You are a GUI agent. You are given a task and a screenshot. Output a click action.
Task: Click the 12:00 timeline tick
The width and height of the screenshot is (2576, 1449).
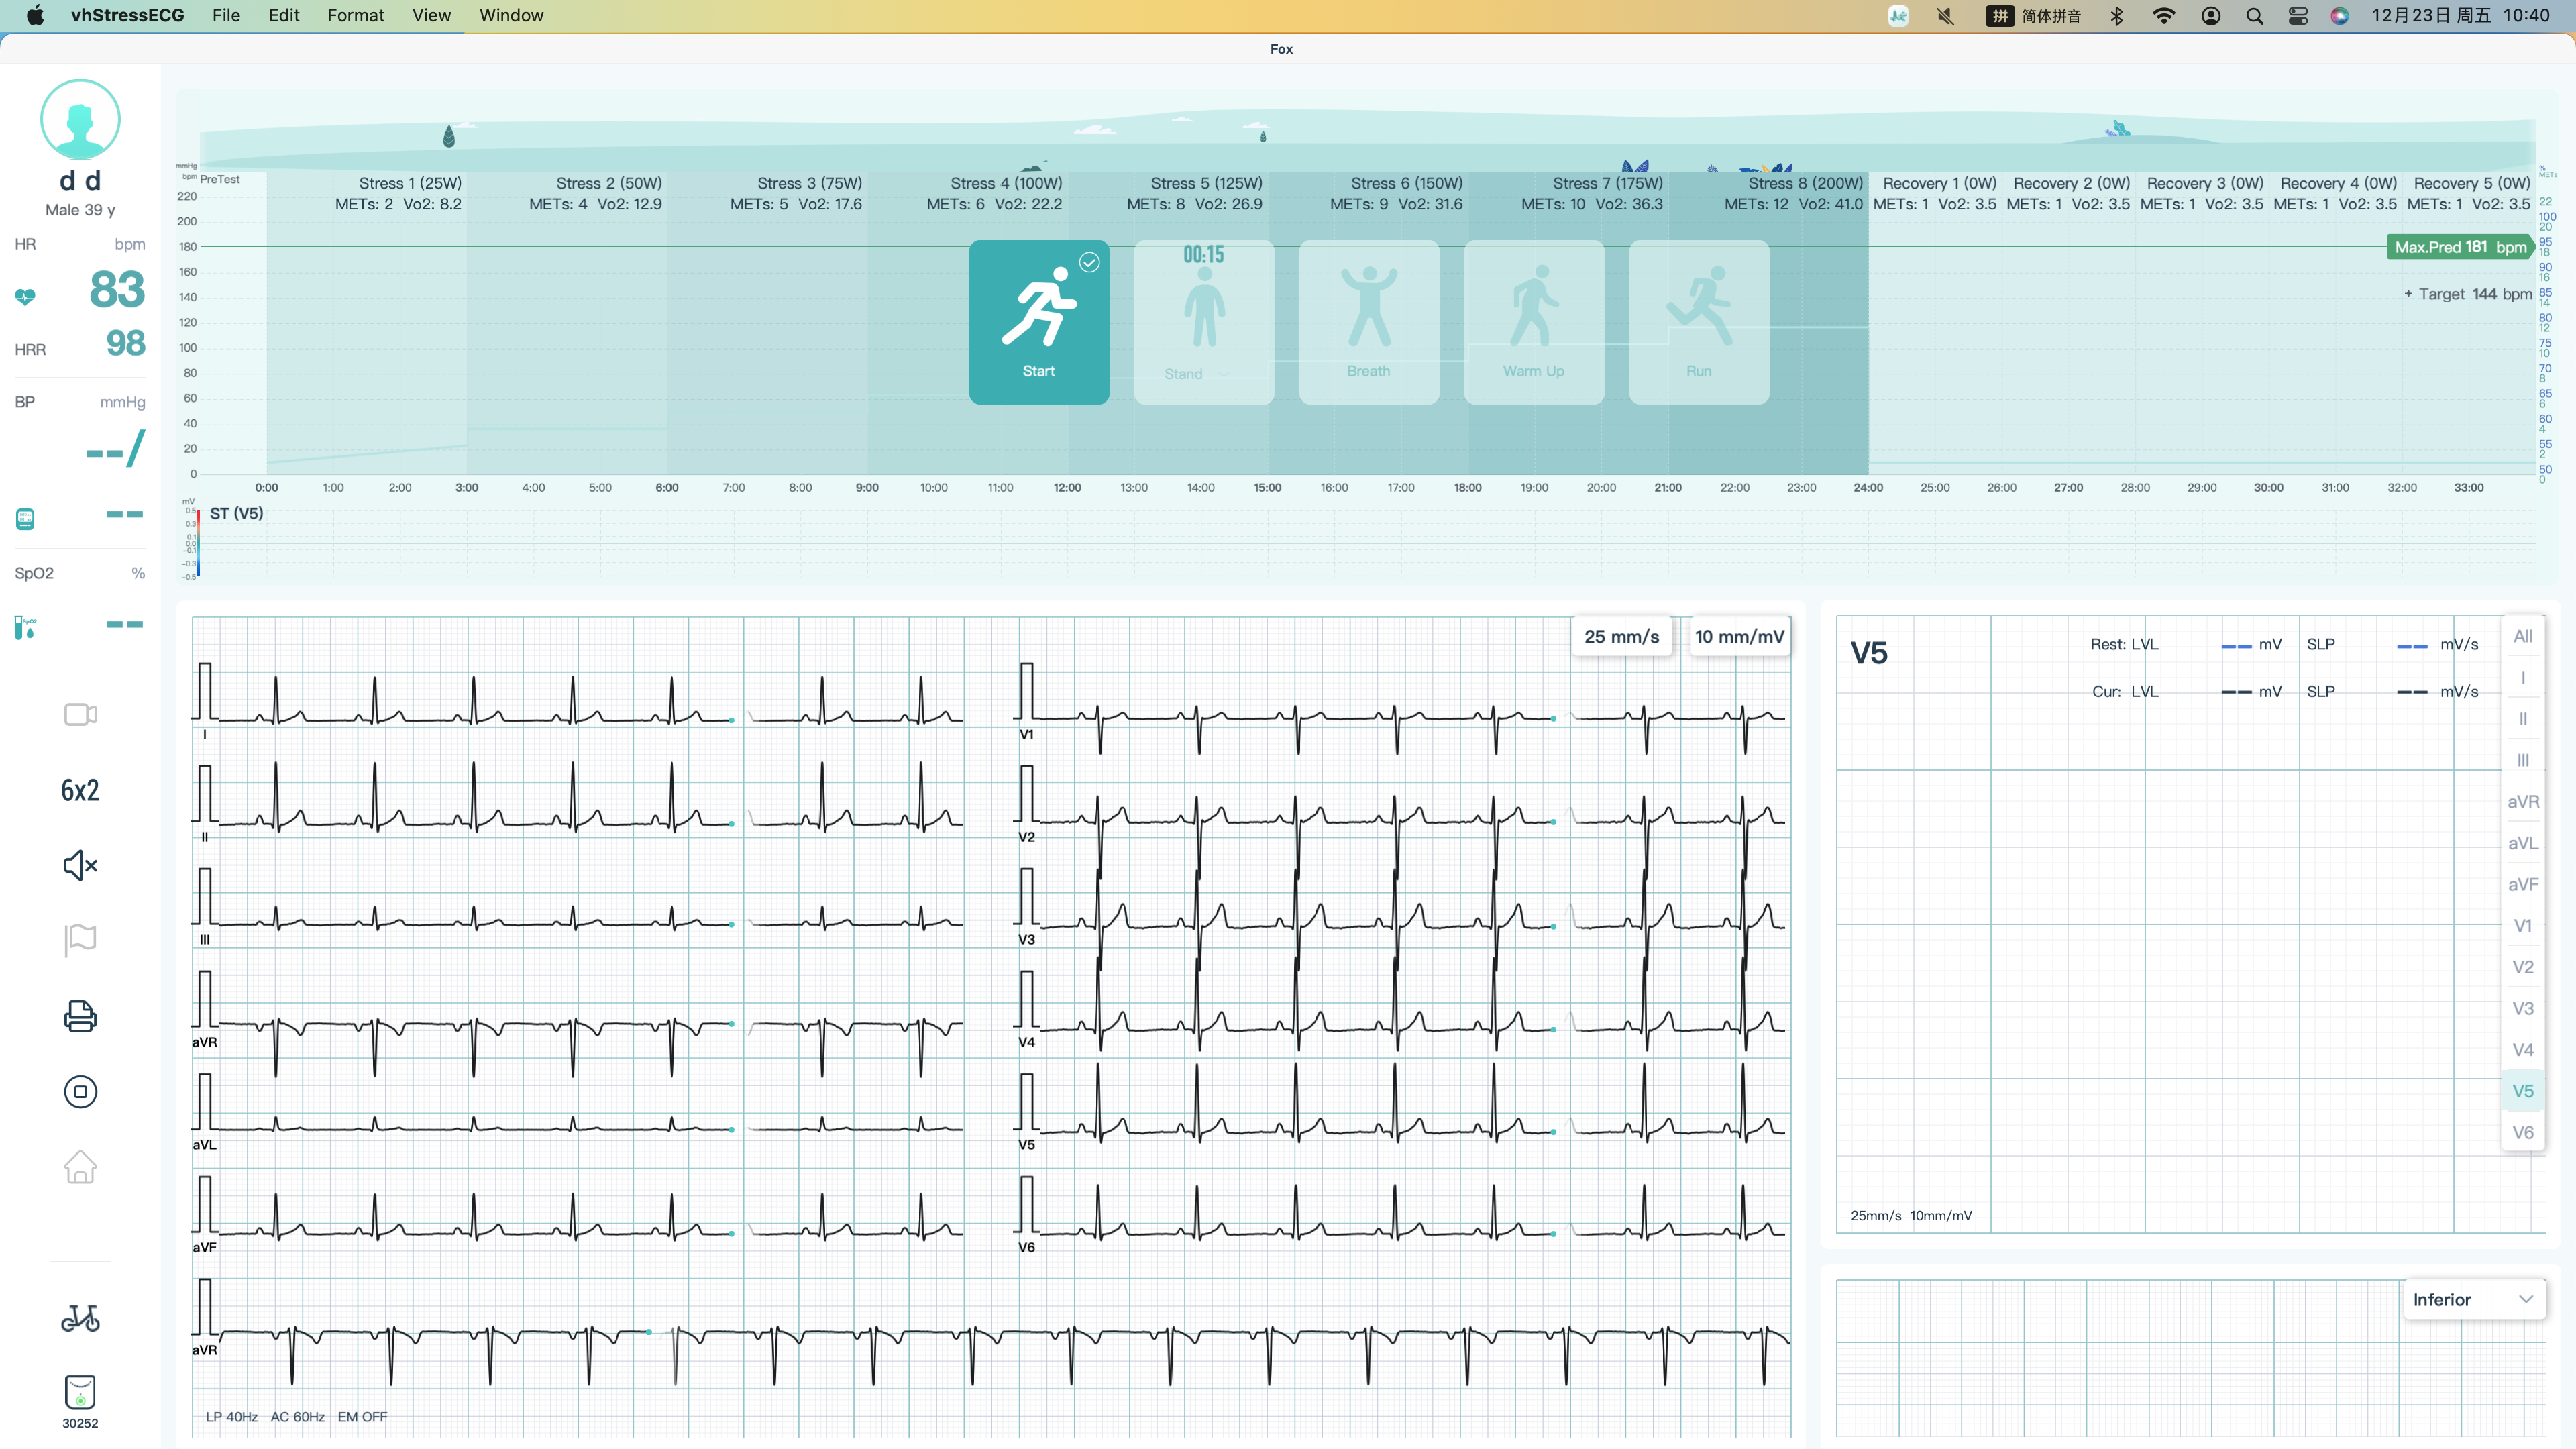[x=1067, y=487]
